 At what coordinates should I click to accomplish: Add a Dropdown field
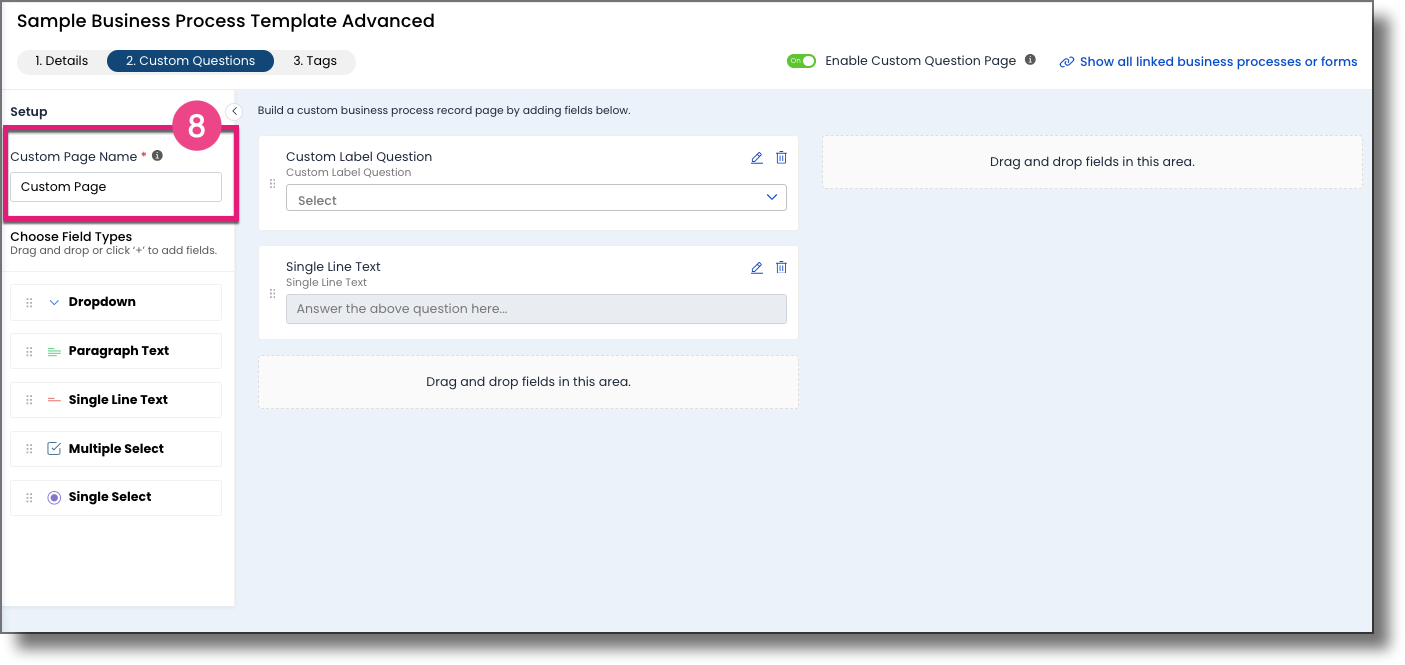click(x=116, y=302)
